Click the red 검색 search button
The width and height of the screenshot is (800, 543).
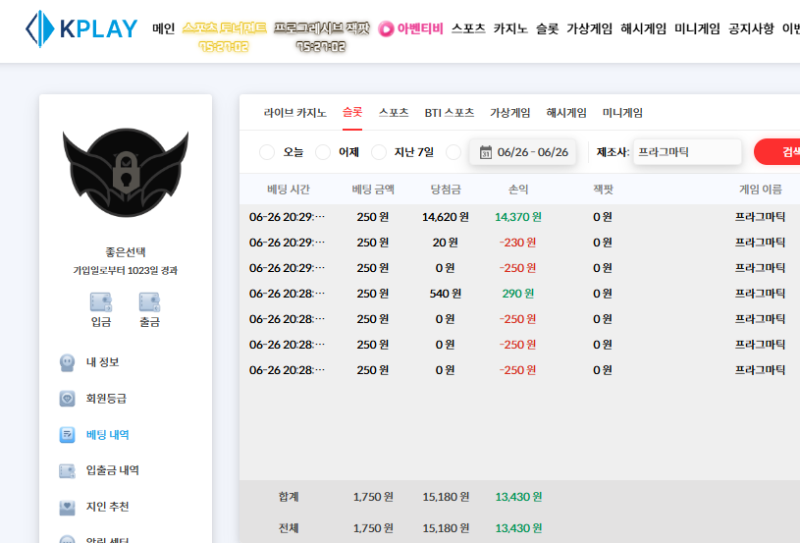point(777,152)
